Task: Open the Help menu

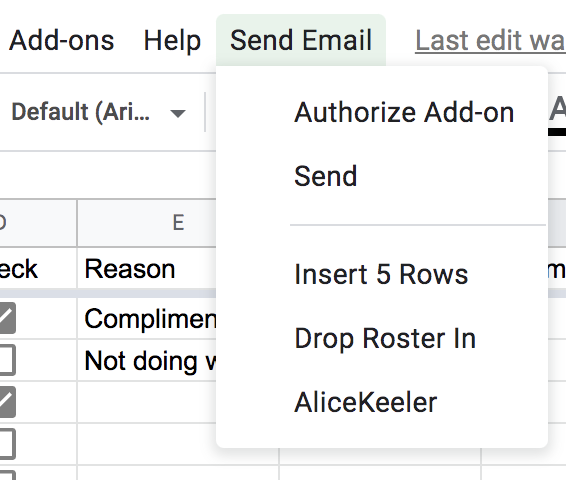Action: click(172, 40)
